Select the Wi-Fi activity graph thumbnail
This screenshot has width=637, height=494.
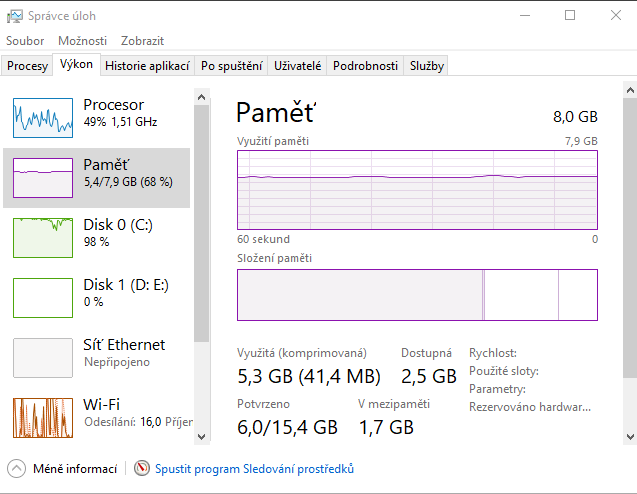point(43,417)
